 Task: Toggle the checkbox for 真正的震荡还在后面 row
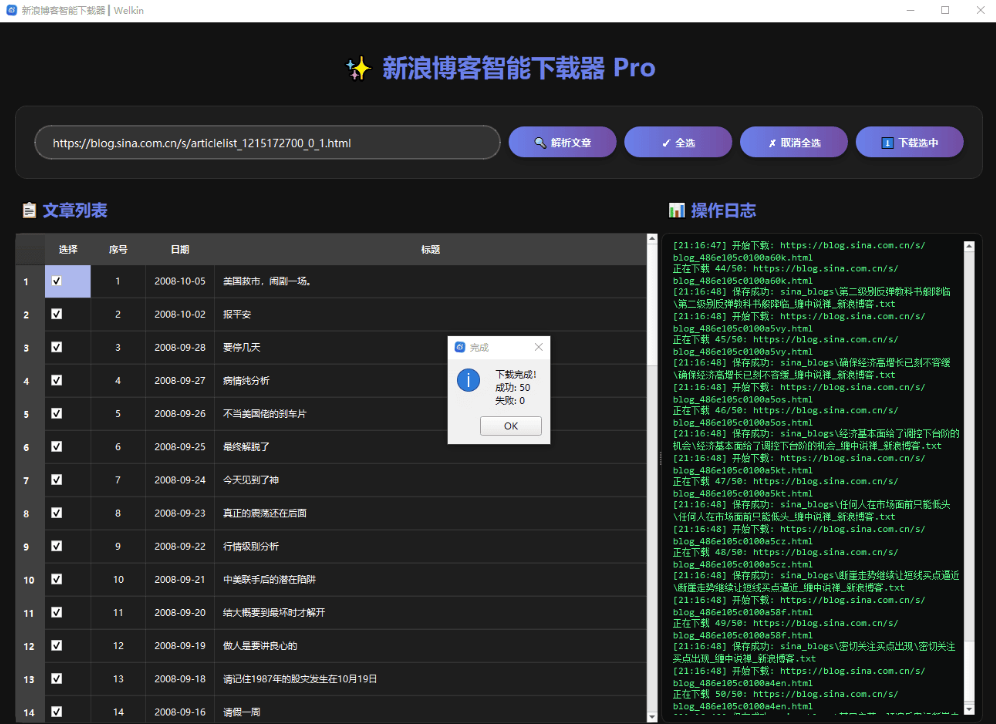click(x=57, y=513)
